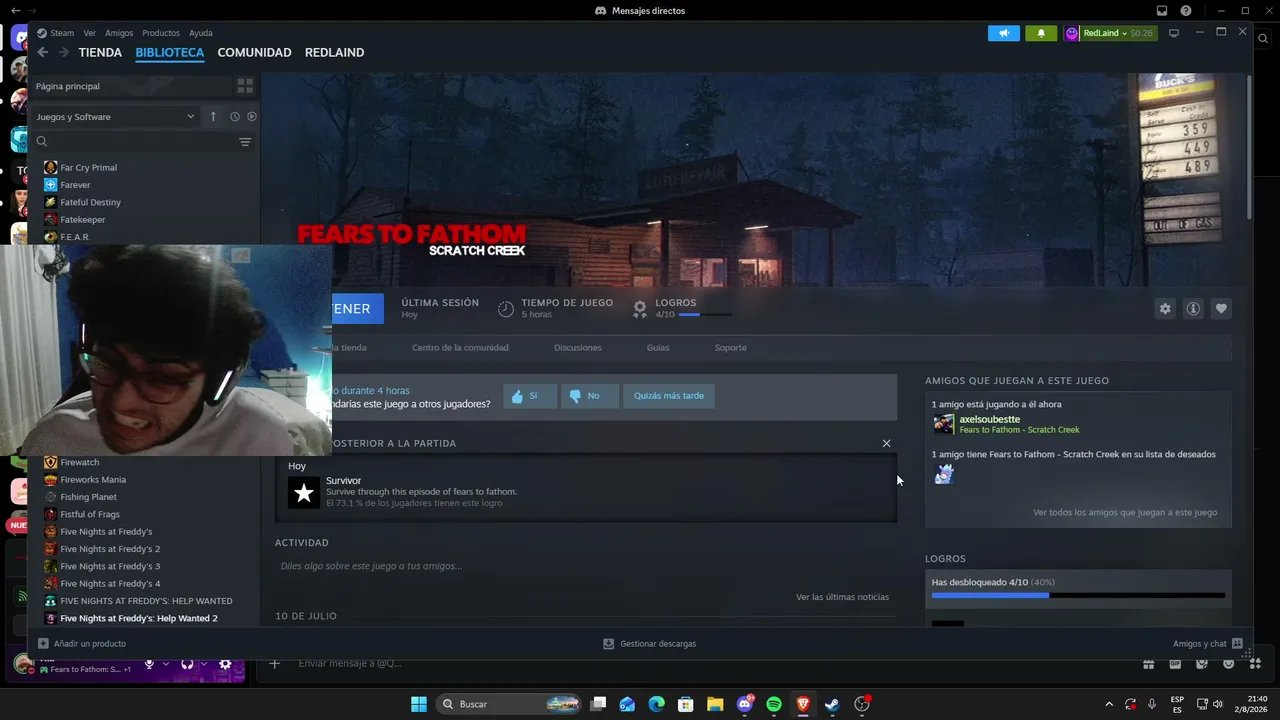Screen dimensions: 1280x720
Task: Open axelsoubestte friend avatar
Action: pos(944,424)
